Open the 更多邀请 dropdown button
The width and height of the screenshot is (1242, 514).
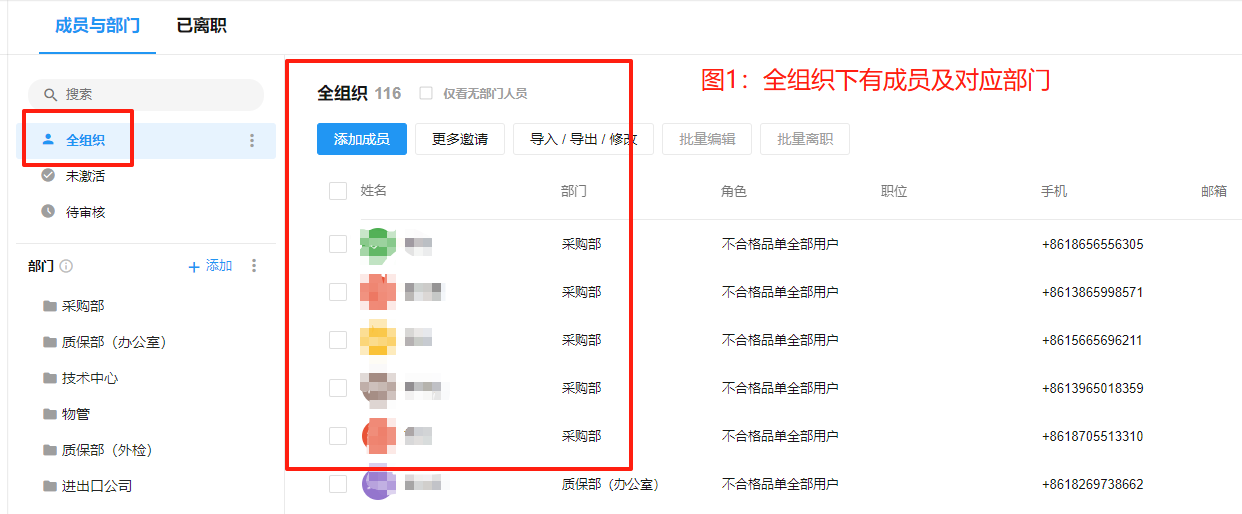point(460,139)
